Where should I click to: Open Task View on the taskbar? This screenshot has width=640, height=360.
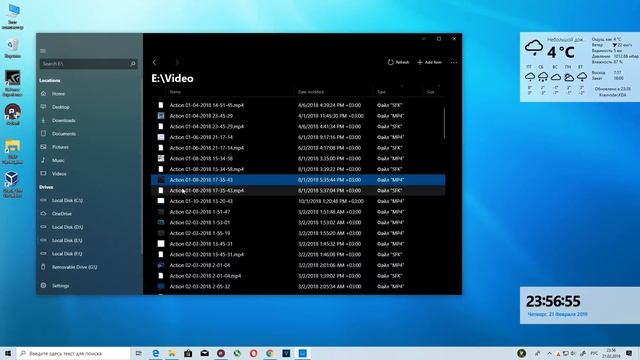click(139, 353)
